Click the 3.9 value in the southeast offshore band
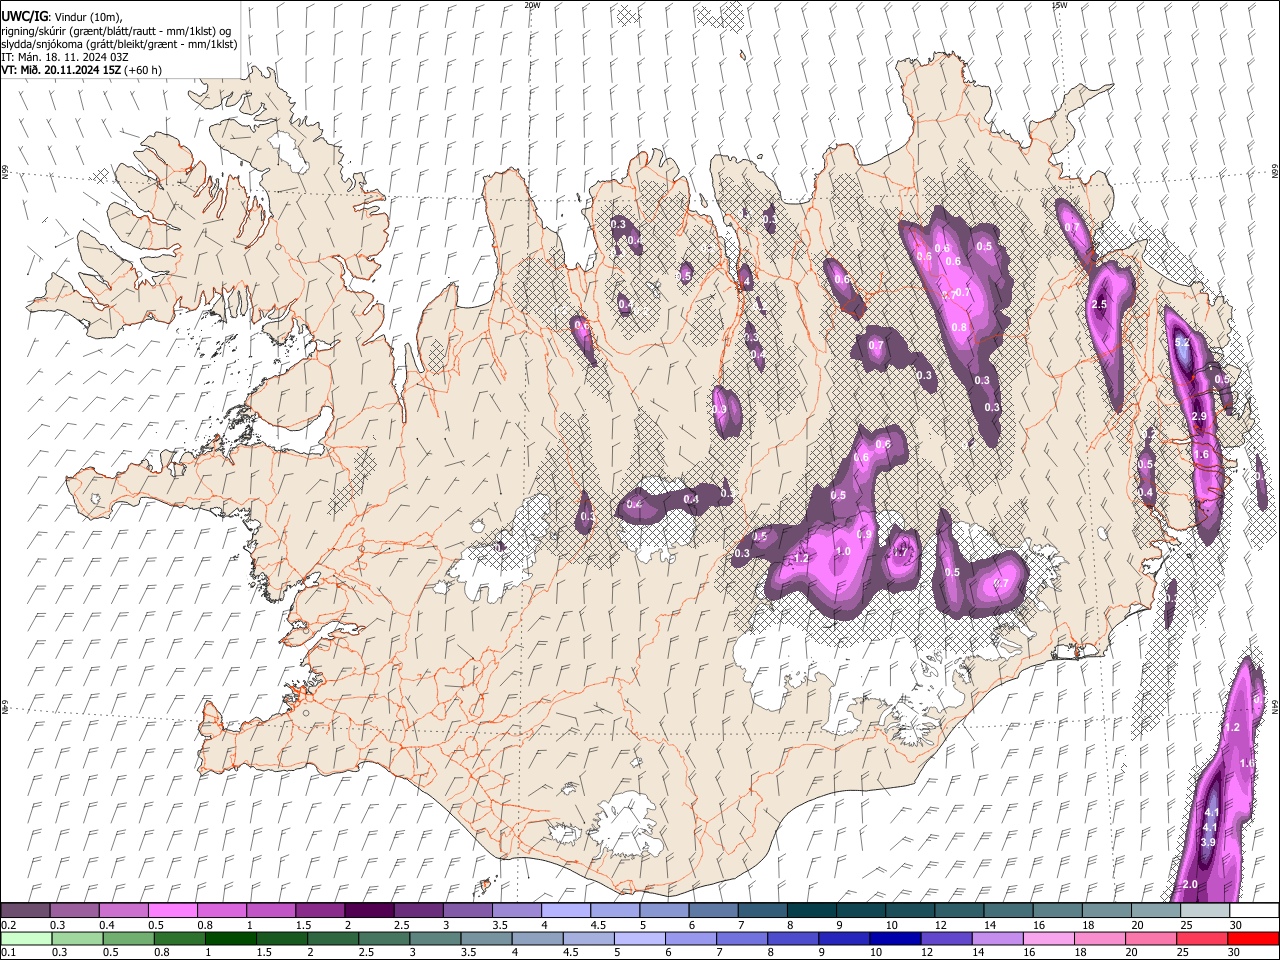 pyautogui.click(x=1207, y=842)
